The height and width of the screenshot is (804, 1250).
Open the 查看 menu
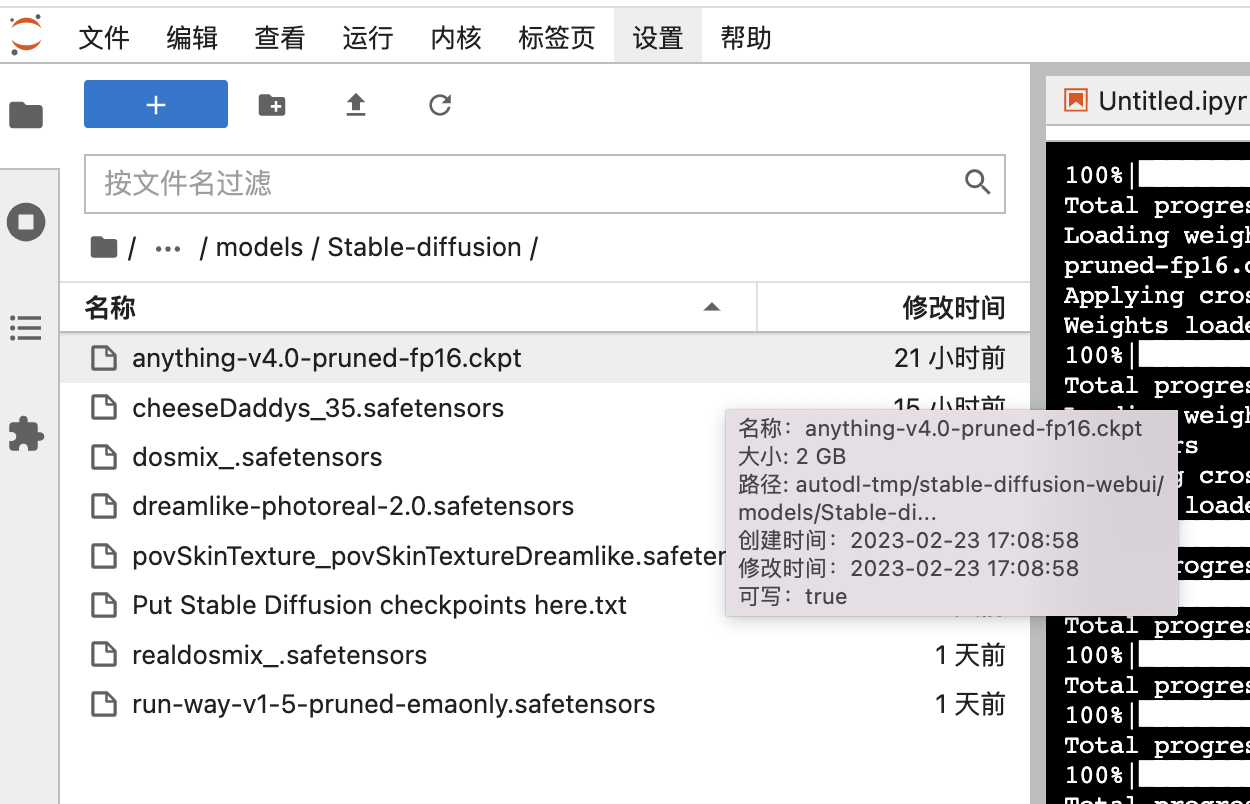pyautogui.click(x=280, y=38)
